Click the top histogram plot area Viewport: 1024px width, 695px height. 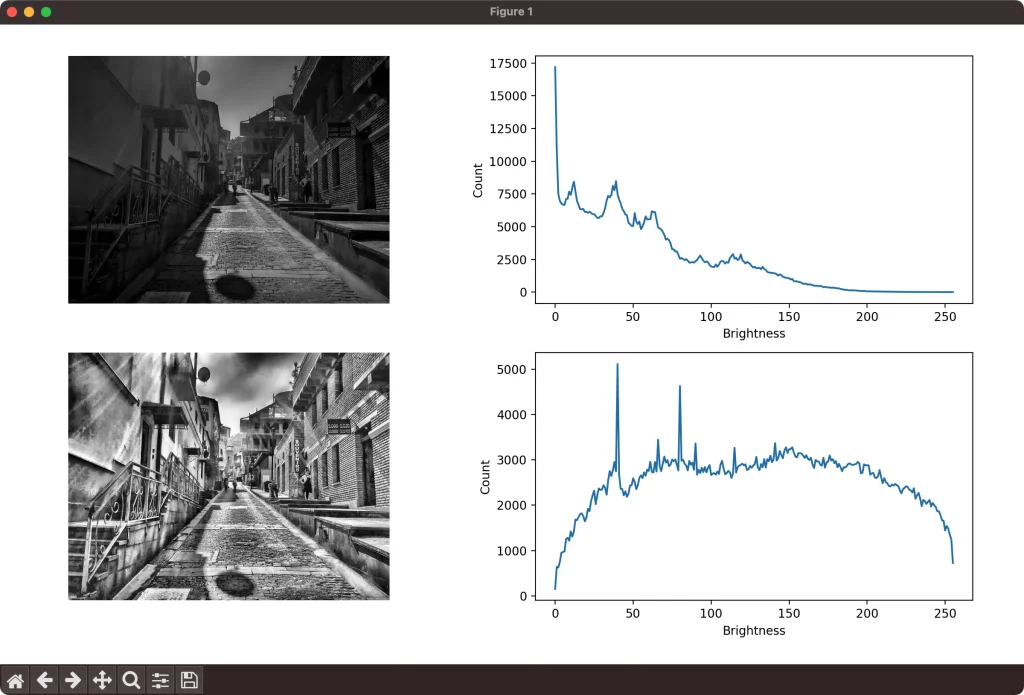pos(754,180)
